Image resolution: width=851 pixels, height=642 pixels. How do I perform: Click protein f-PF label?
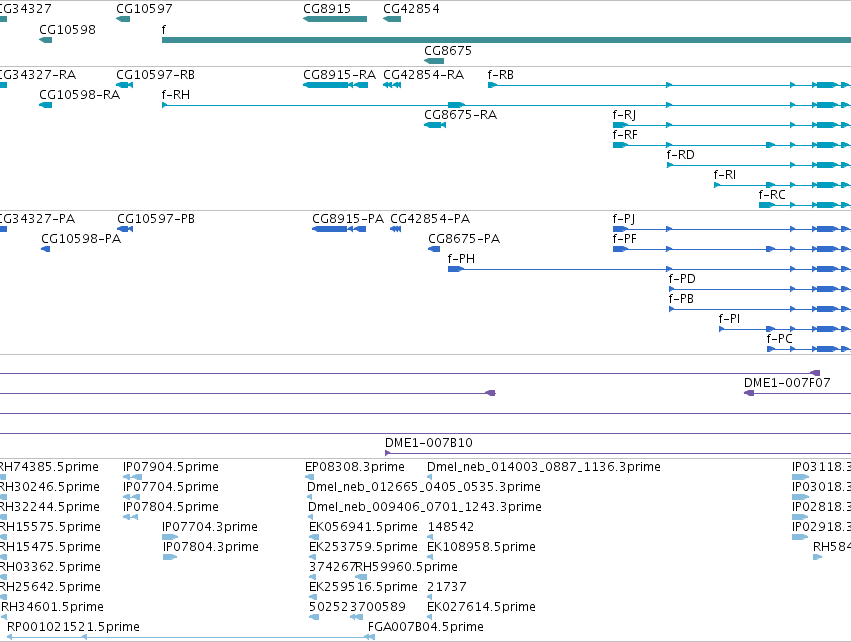[x=624, y=239]
